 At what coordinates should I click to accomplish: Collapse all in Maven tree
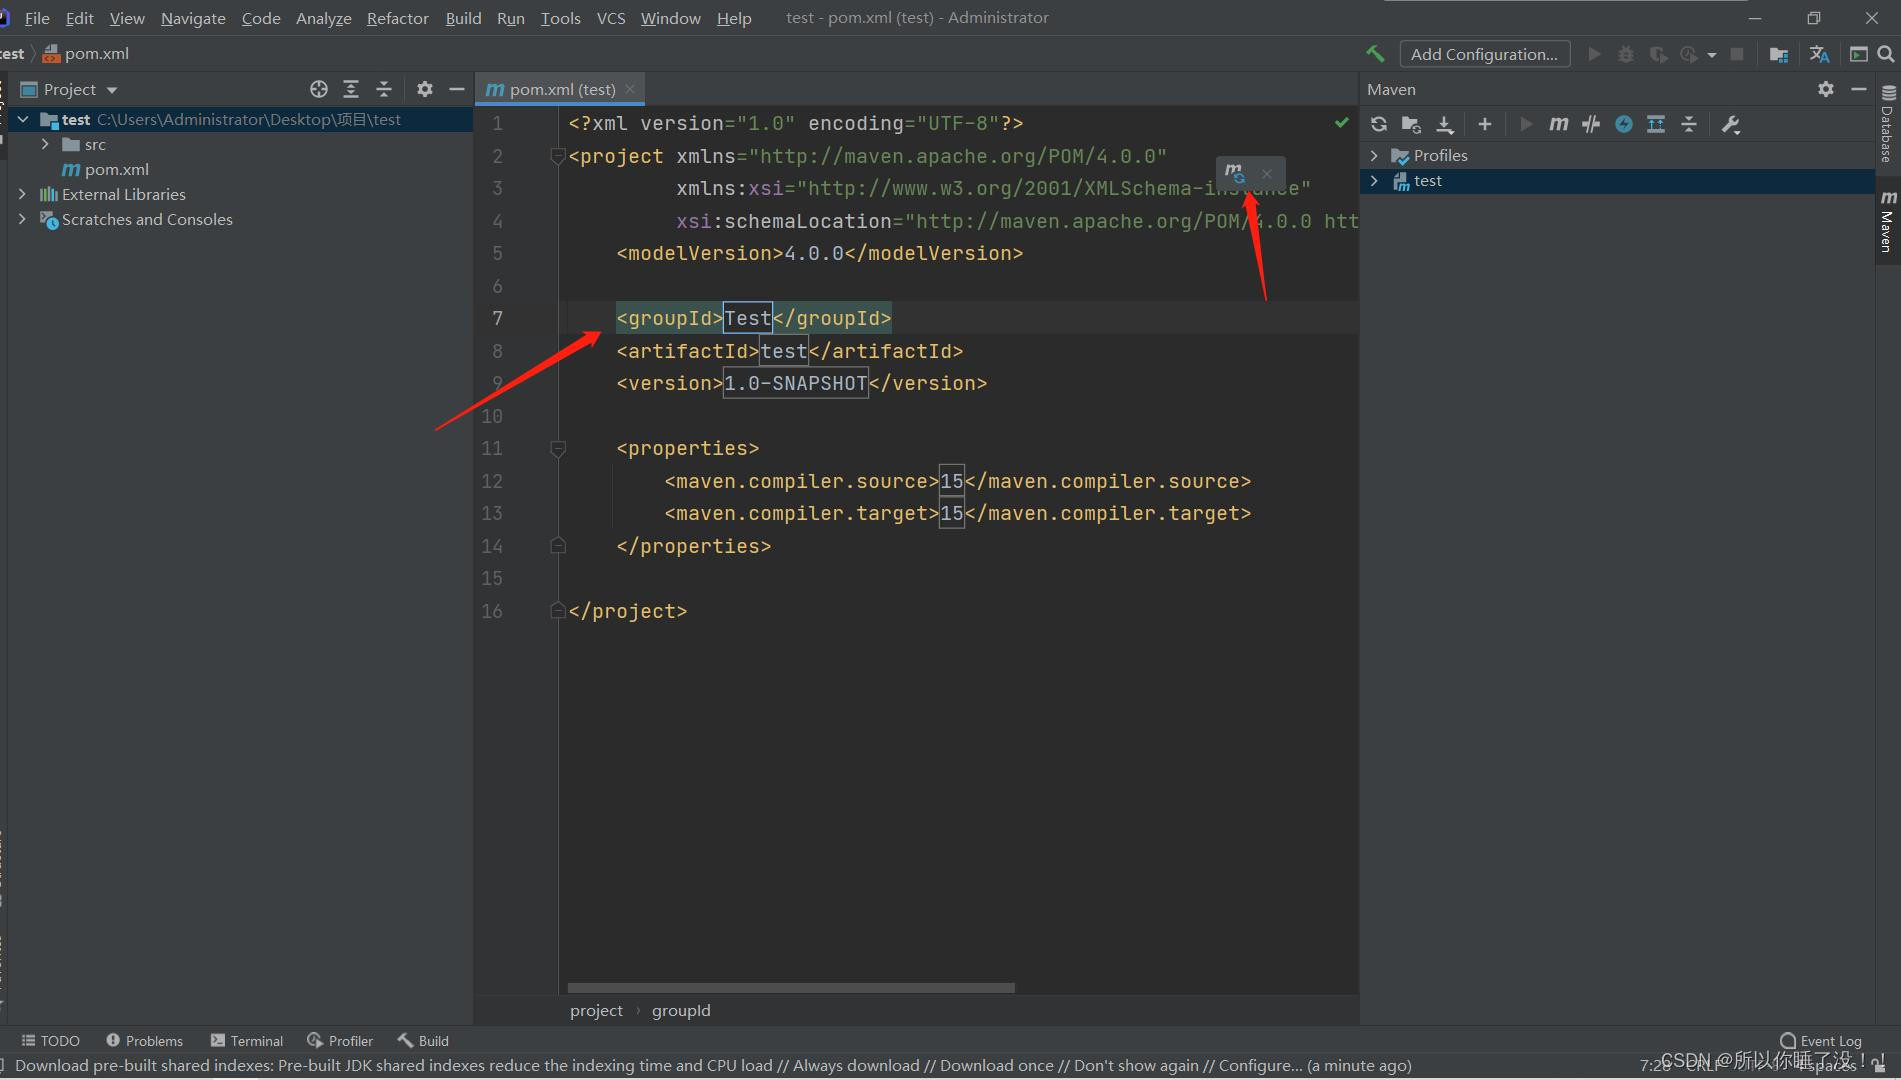click(x=1689, y=124)
